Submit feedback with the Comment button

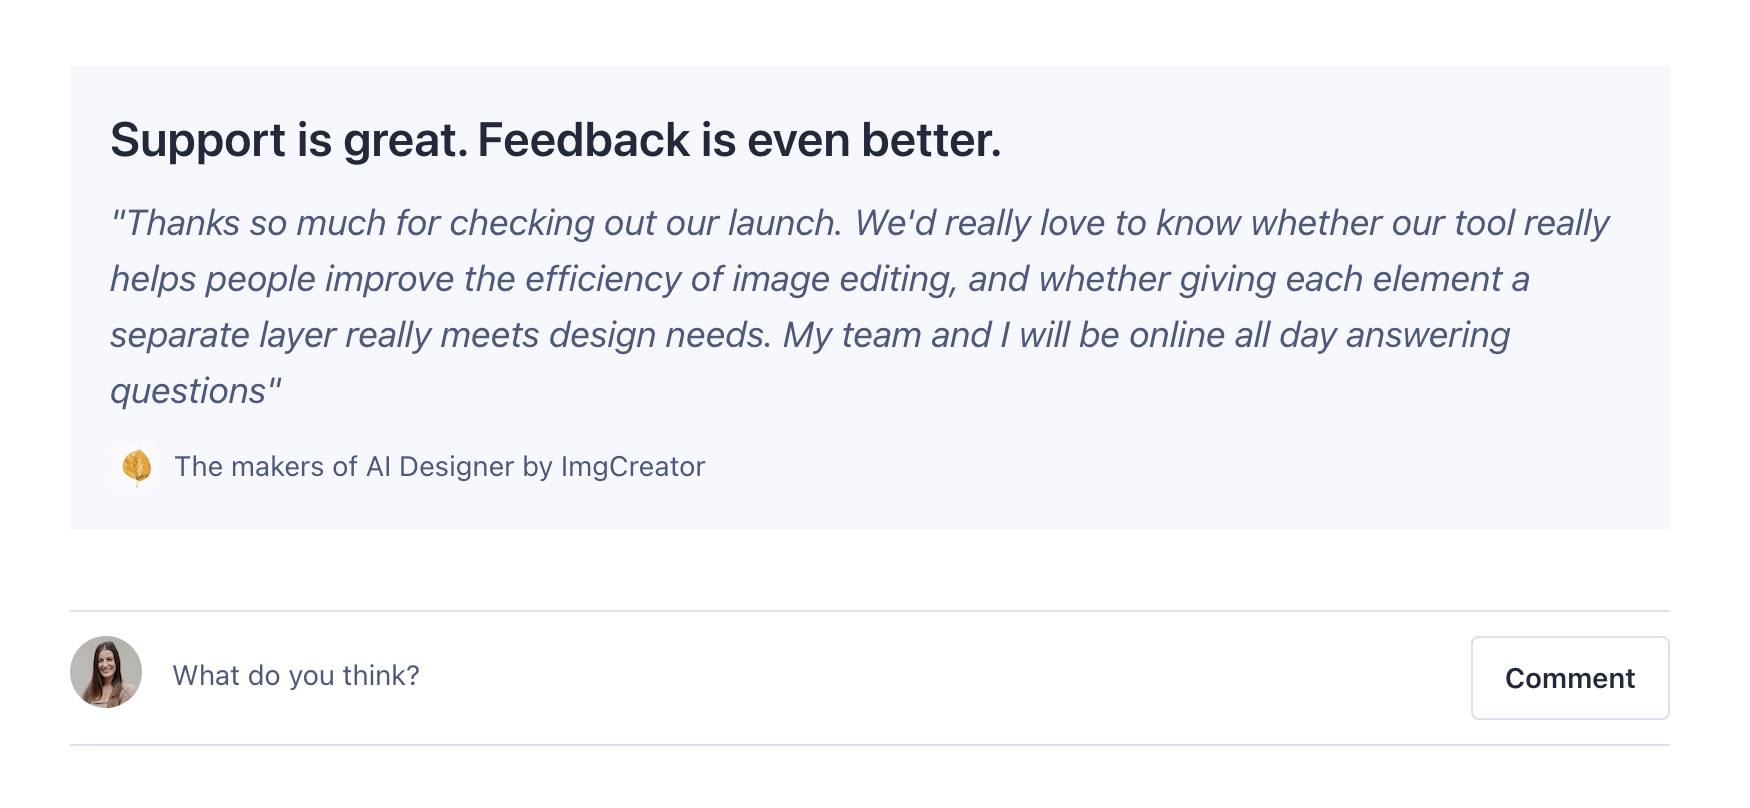[1570, 677]
